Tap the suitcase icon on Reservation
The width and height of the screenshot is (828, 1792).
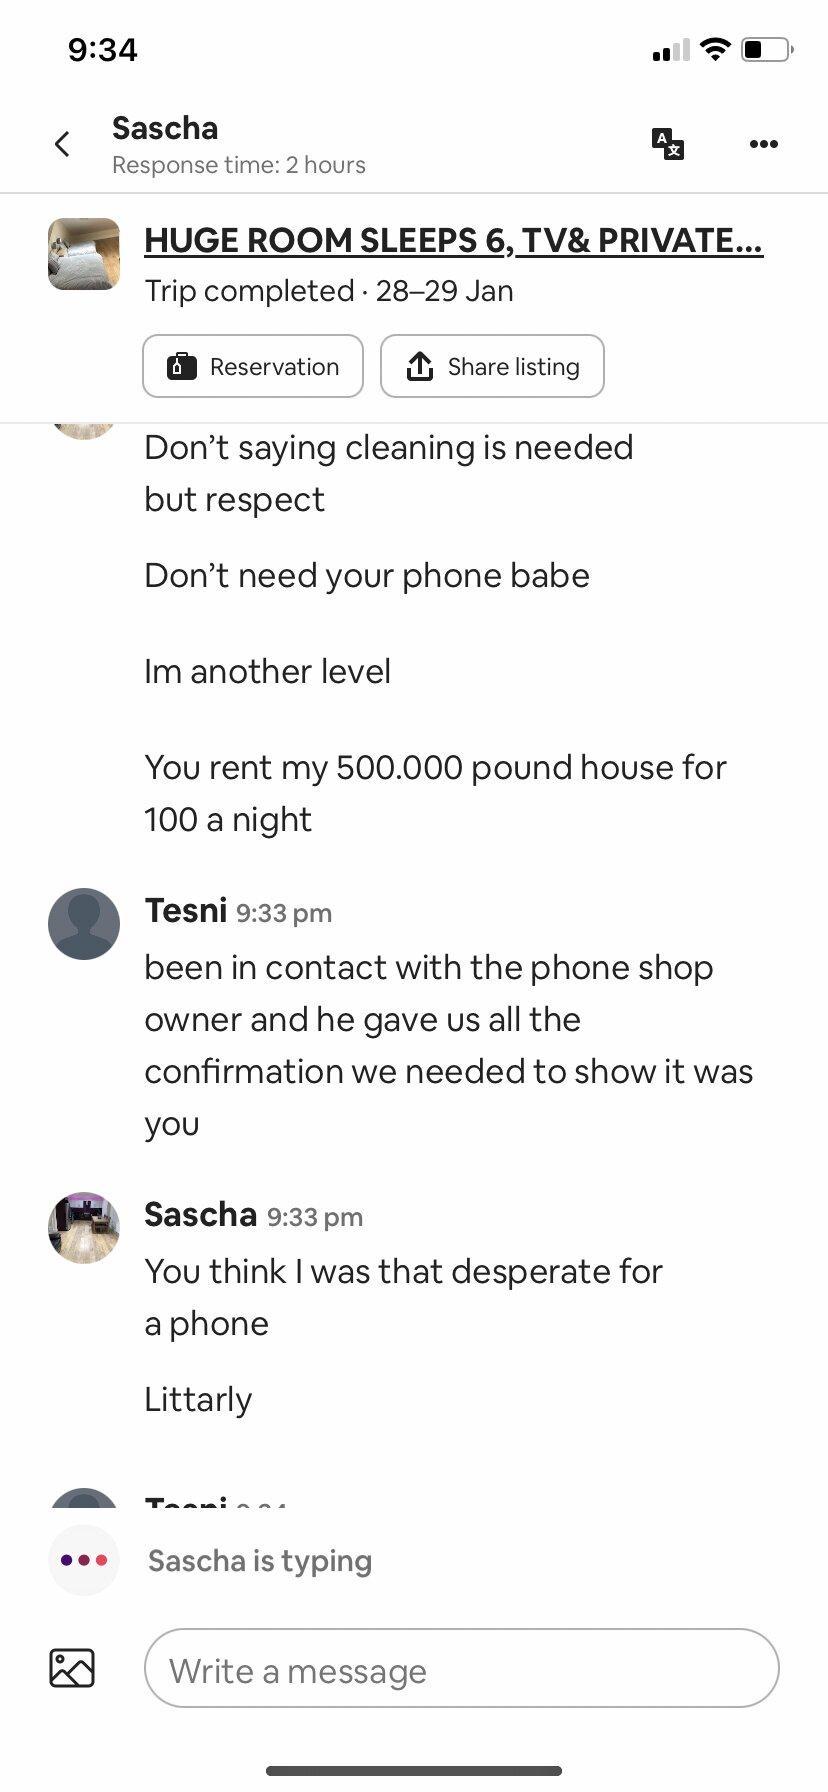tap(181, 367)
